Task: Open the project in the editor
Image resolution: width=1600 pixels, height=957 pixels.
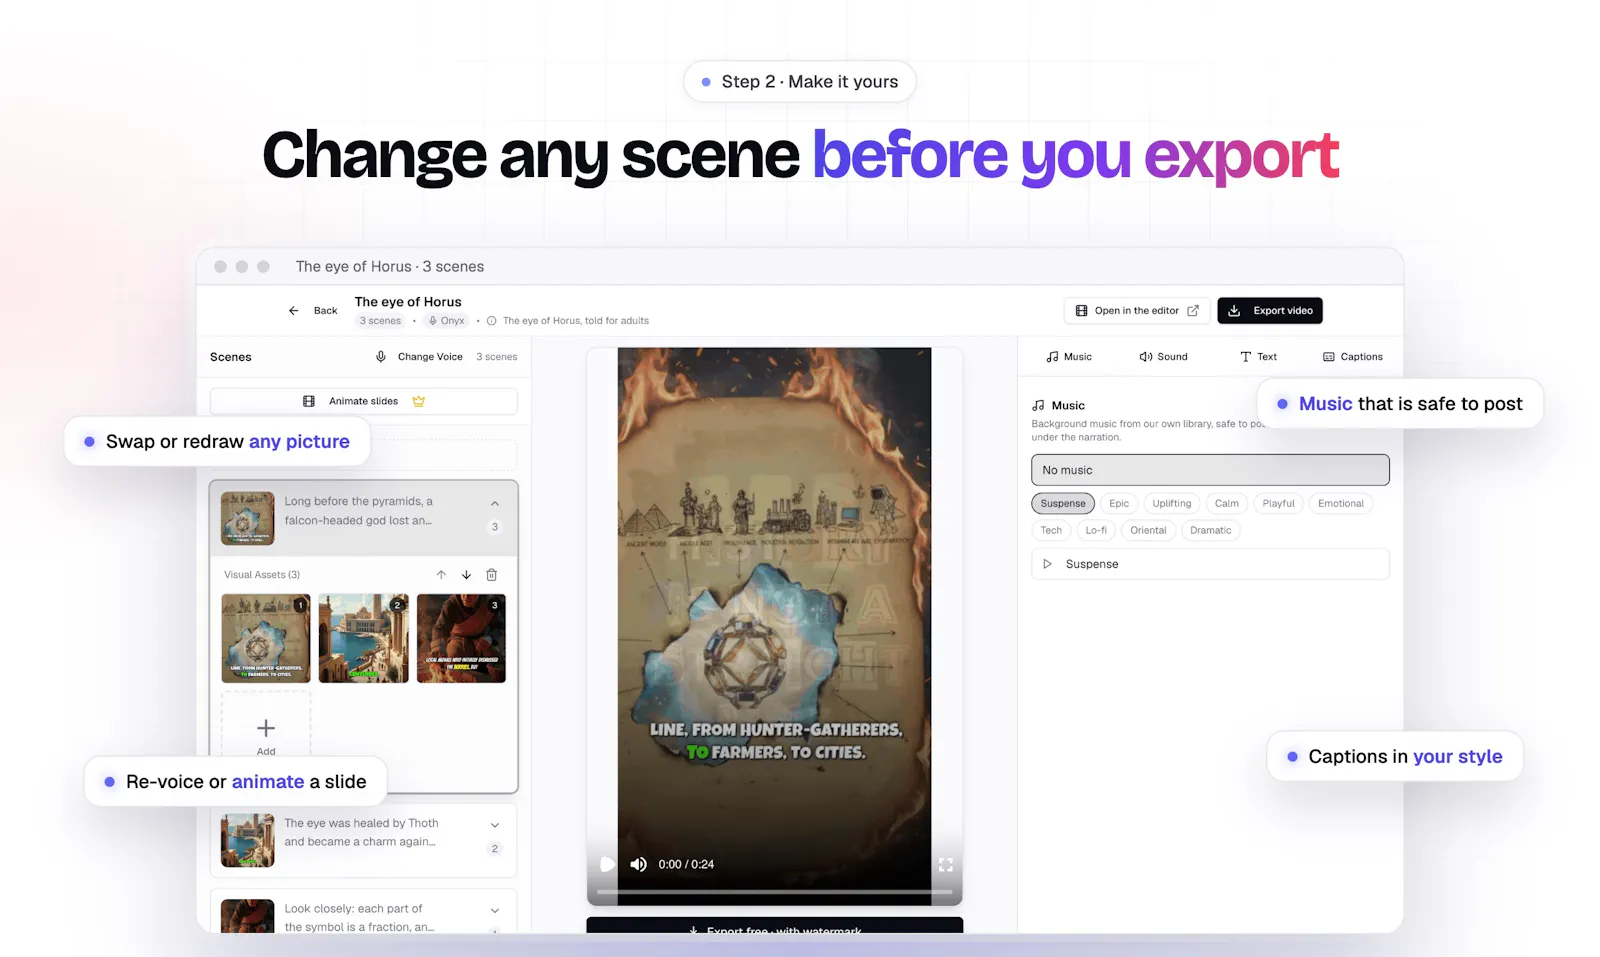Action: pos(1137,311)
